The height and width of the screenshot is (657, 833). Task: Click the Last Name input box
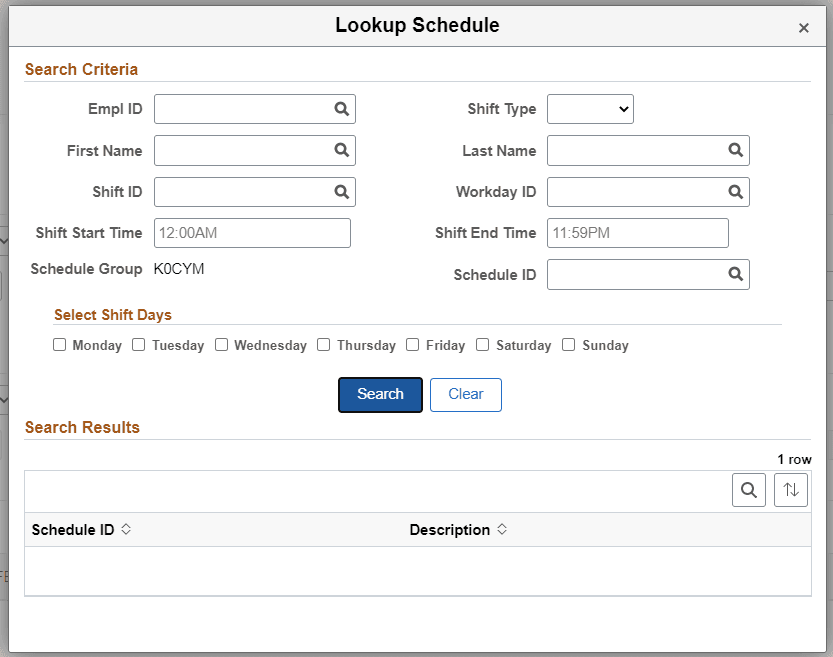click(x=640, y=150)
